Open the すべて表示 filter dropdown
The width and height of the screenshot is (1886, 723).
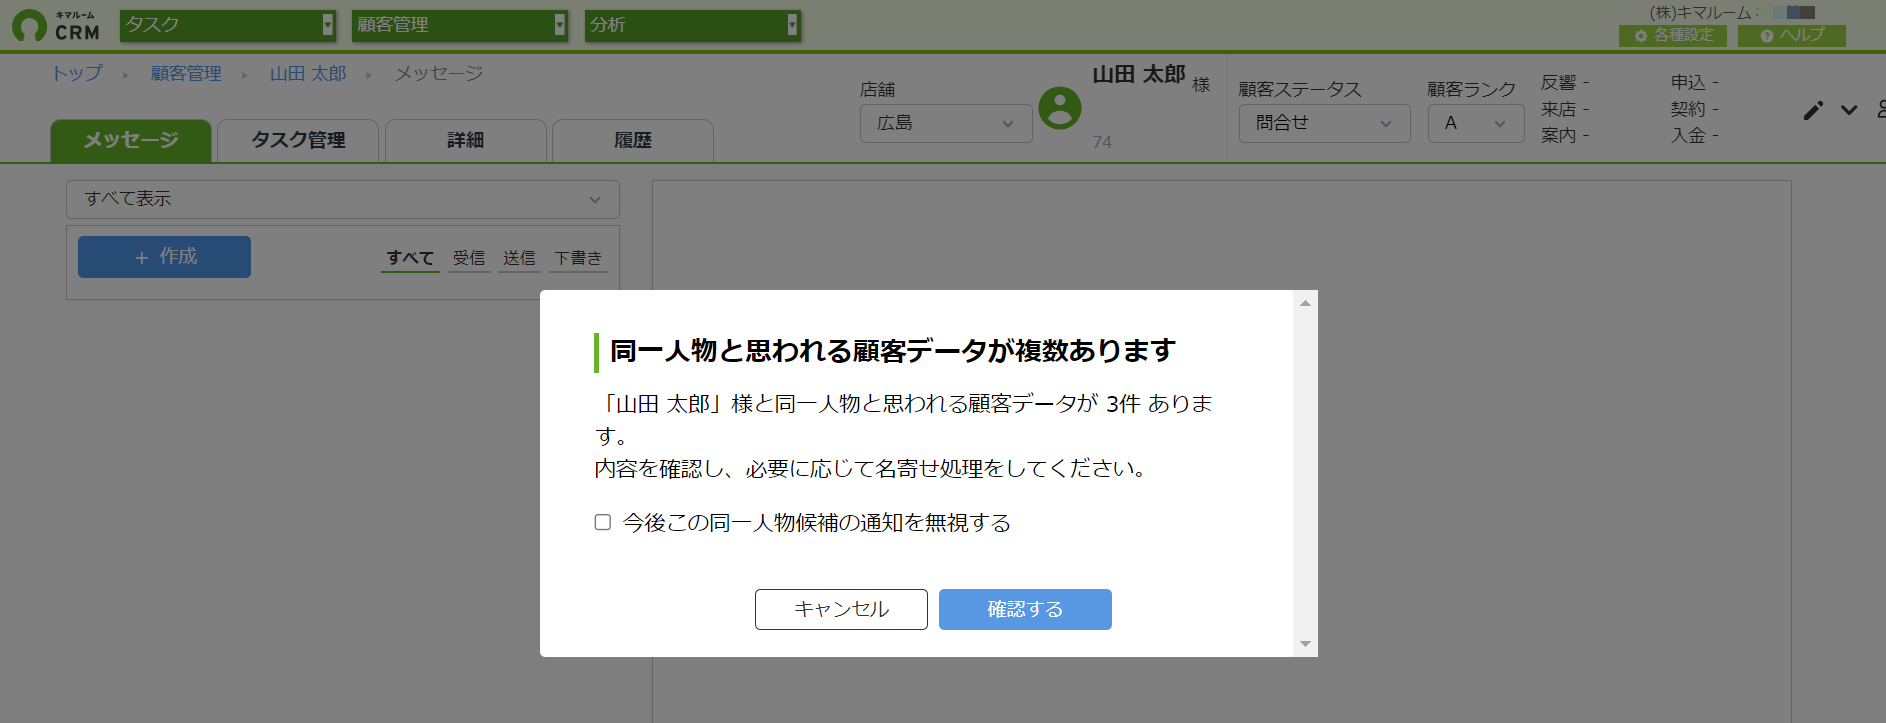click(343, 199)
